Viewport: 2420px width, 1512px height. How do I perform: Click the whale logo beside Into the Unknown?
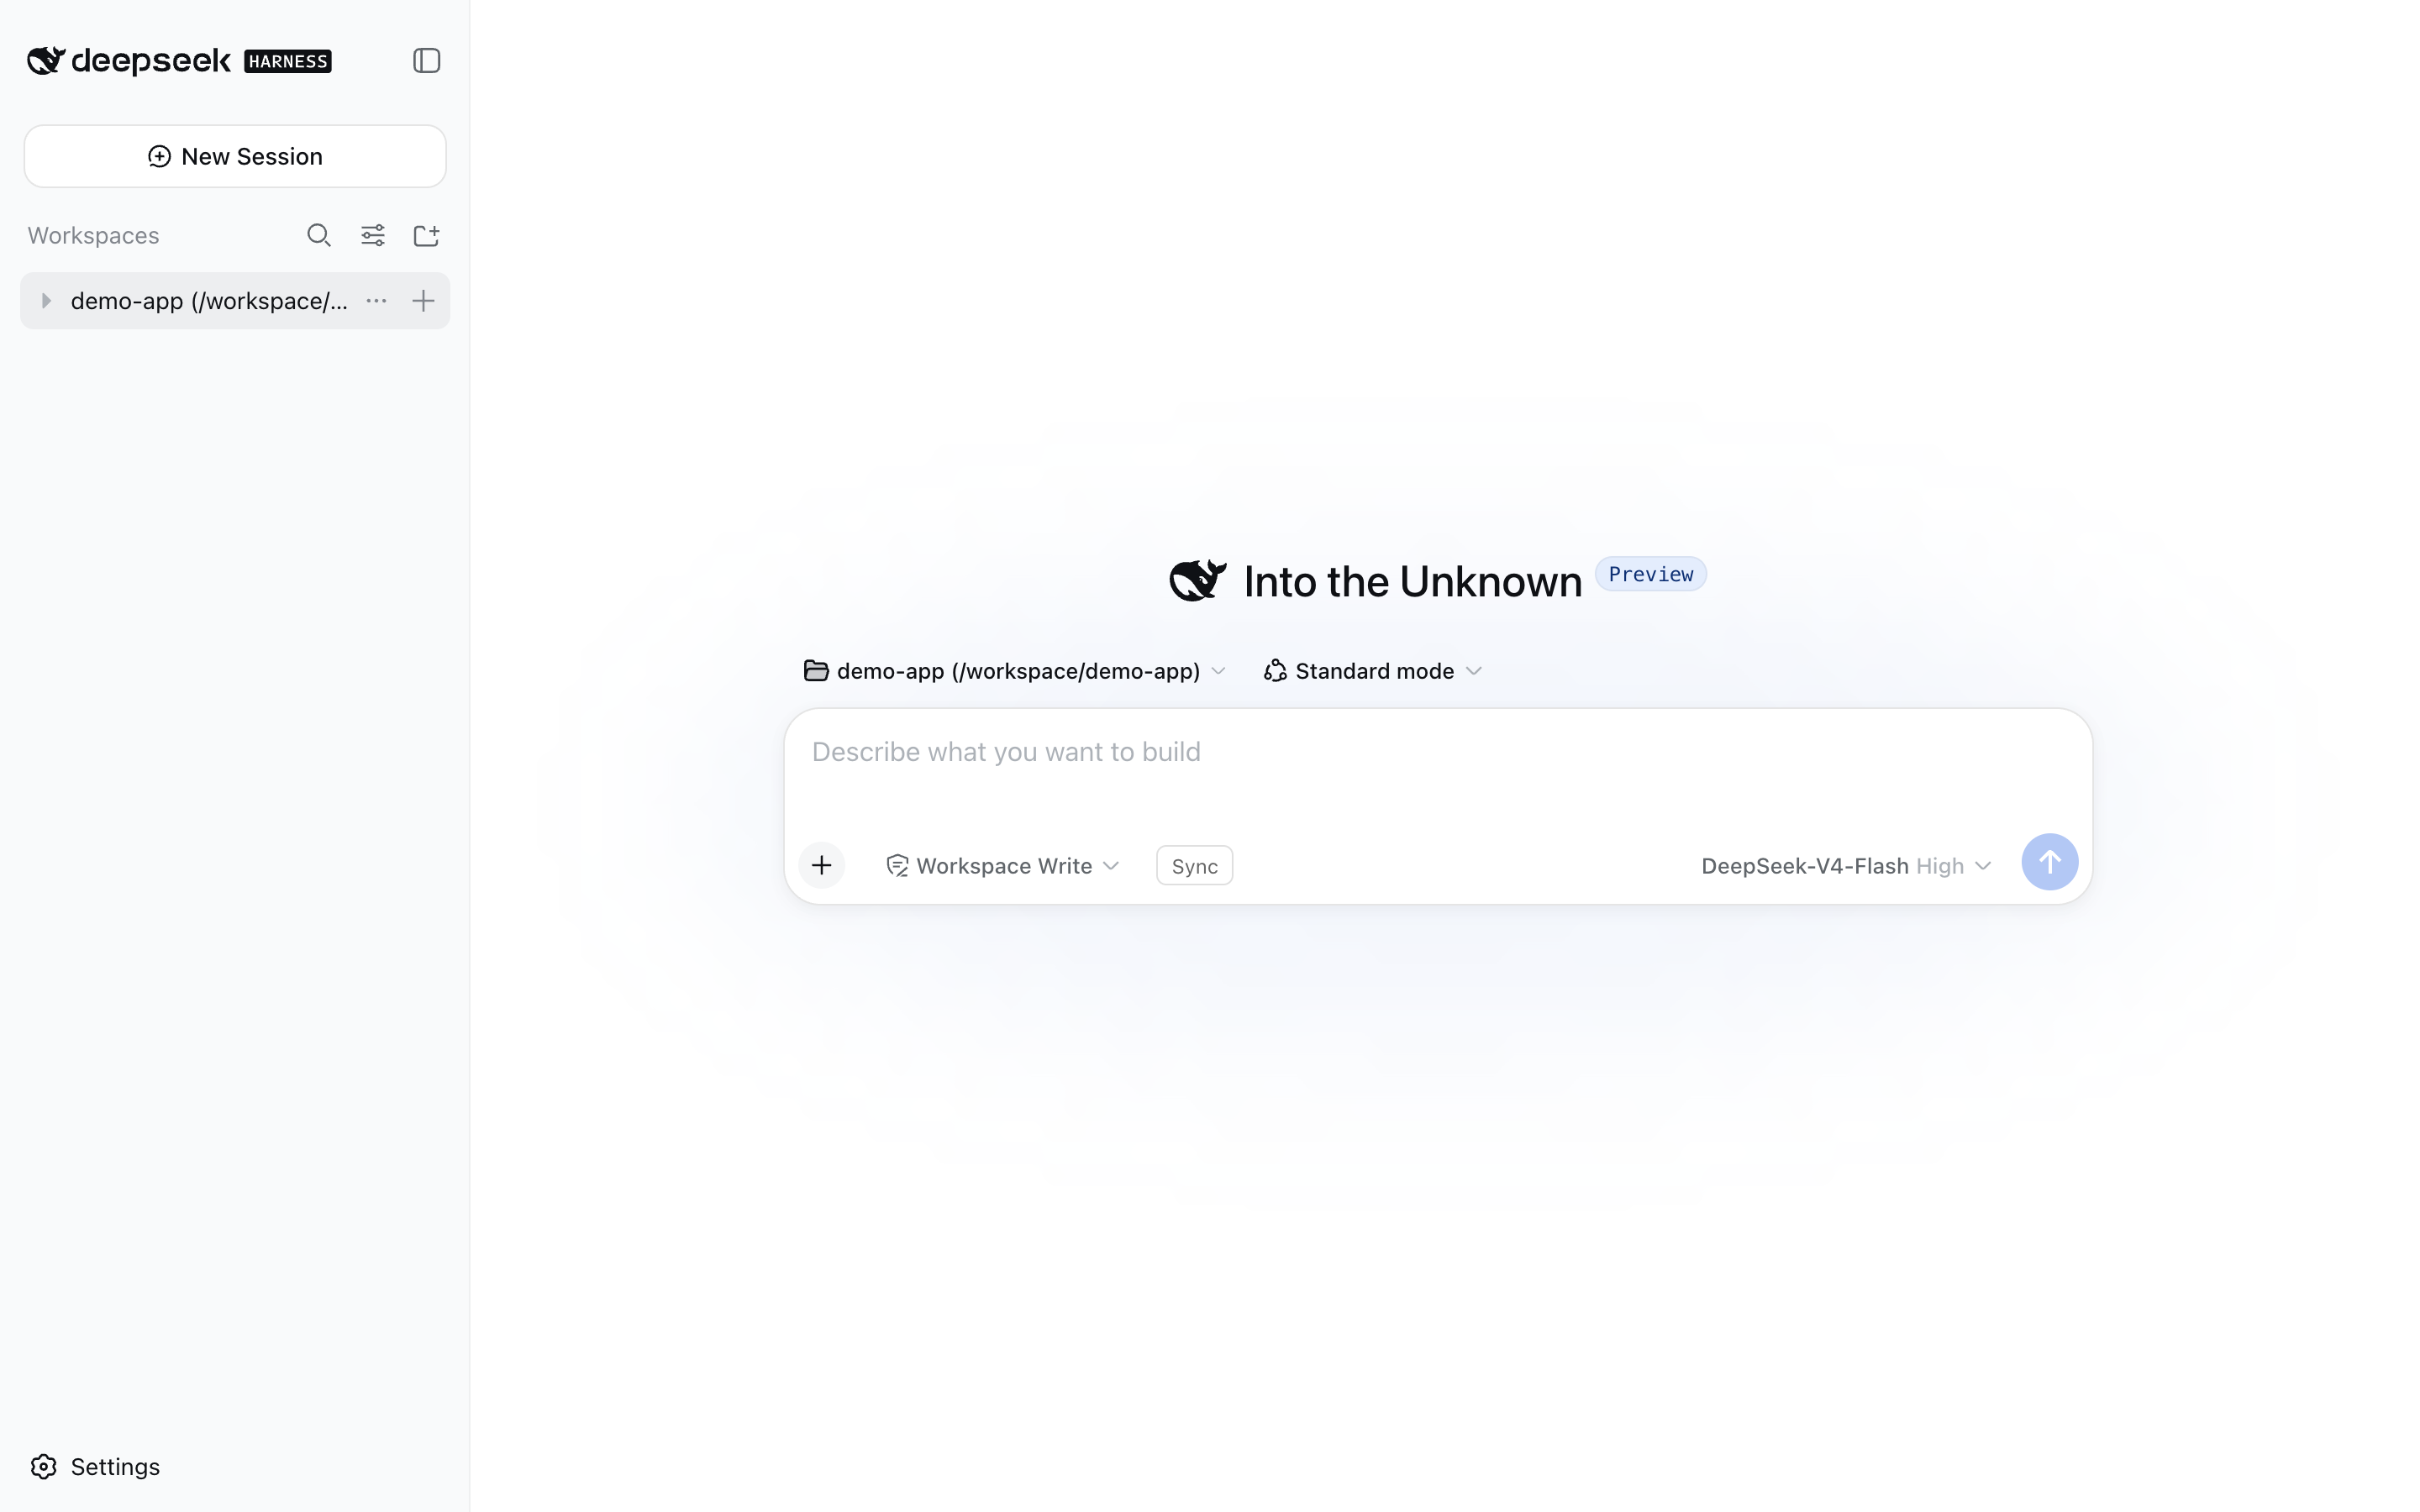1198,580
